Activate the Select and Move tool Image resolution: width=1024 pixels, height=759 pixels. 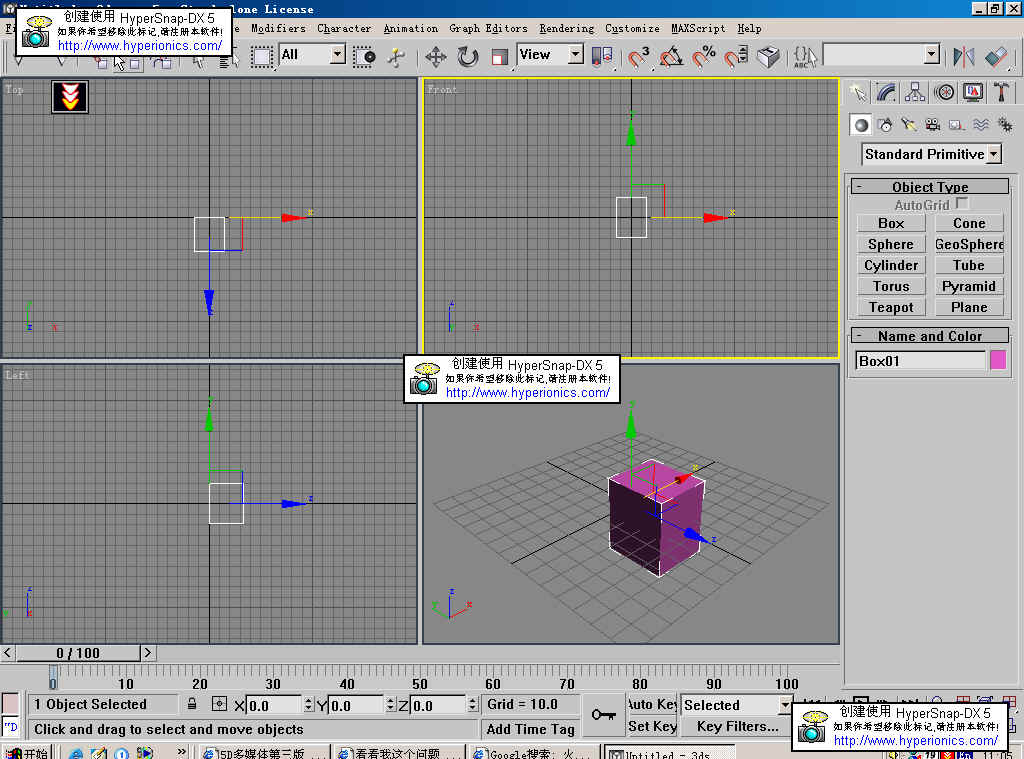click(x=436, y=57)
